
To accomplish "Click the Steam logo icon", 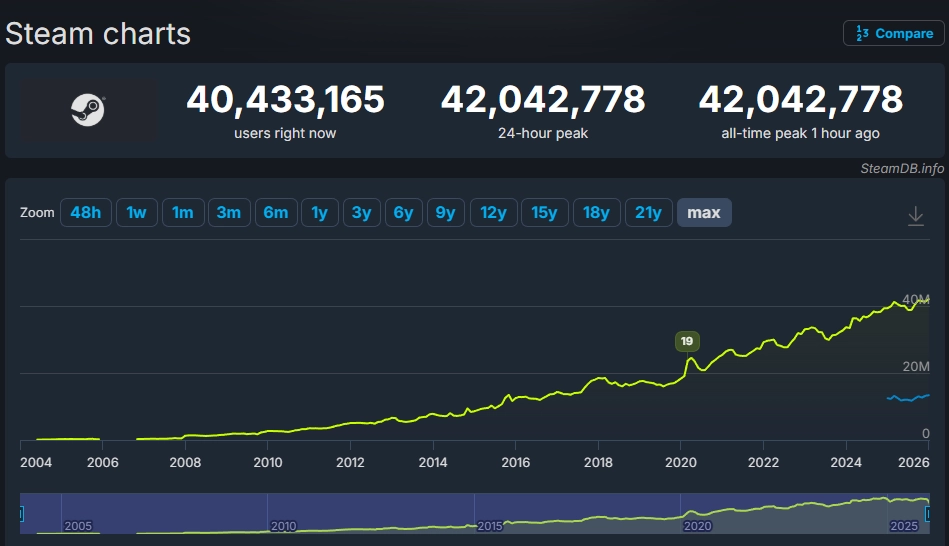I will pos(87,110).
